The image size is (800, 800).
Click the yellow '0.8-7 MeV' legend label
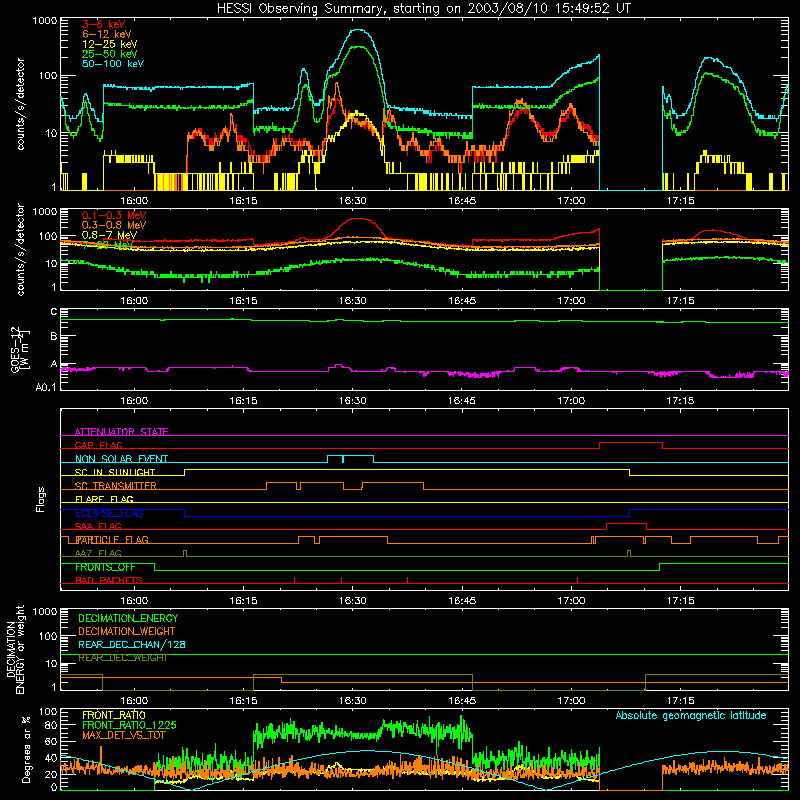coord(109,235)
